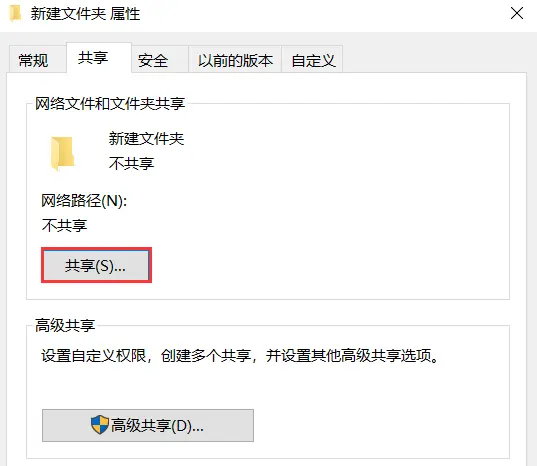Click the large folder icon under network sharing
The height and width of the screenshot is (466, 537).
pos(62,153)
